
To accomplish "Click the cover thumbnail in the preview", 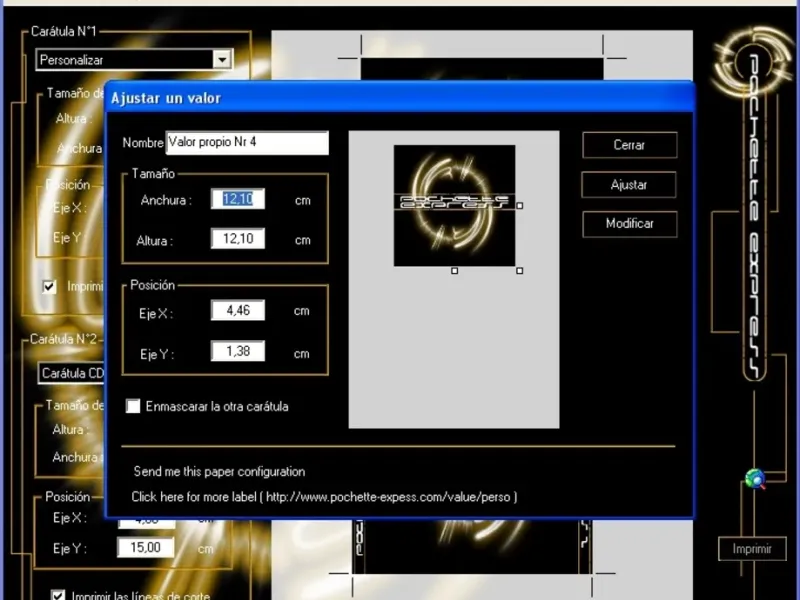I will [x=454, y=206].
